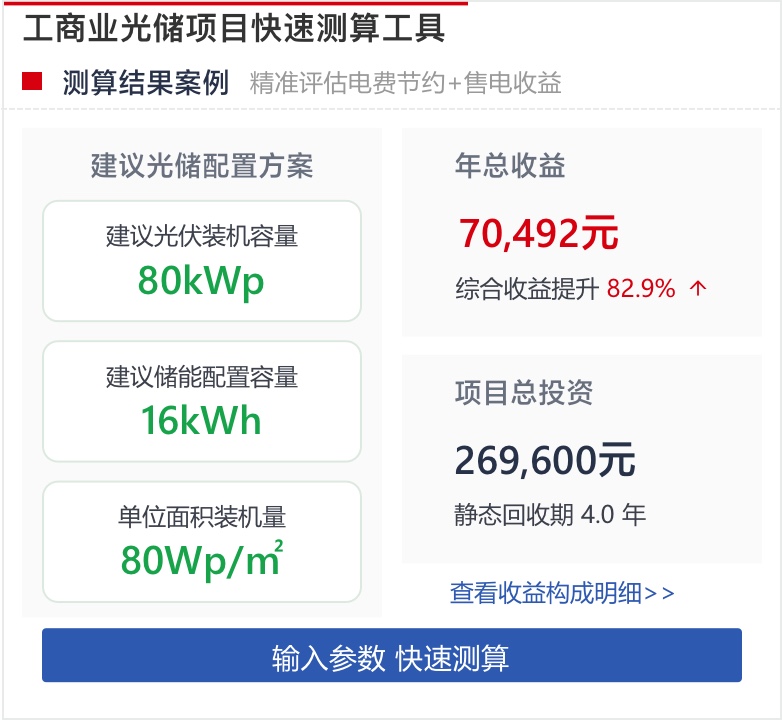This screenshot has width=782, height=720.
Task: Click the green 16kWh value
Action: [202, 421]
